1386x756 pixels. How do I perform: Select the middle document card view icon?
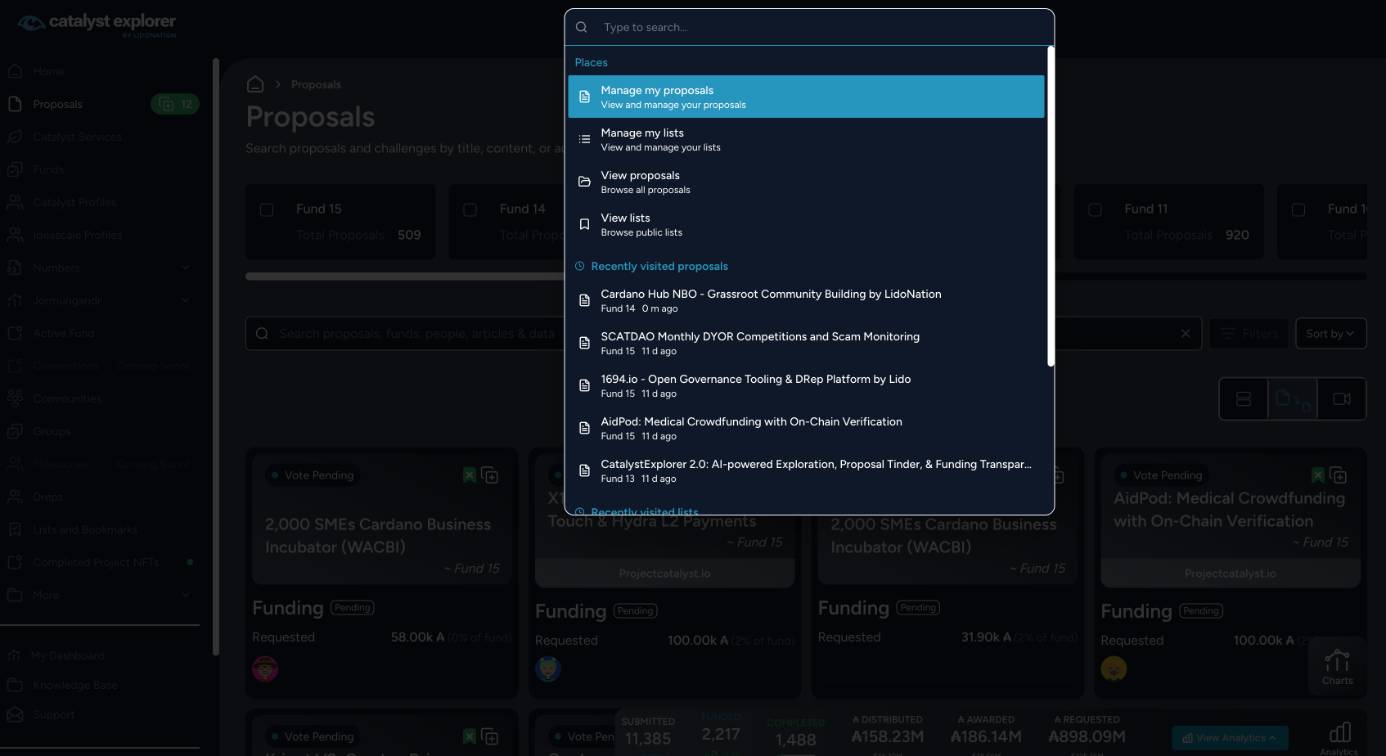(x=1293, y=399)
